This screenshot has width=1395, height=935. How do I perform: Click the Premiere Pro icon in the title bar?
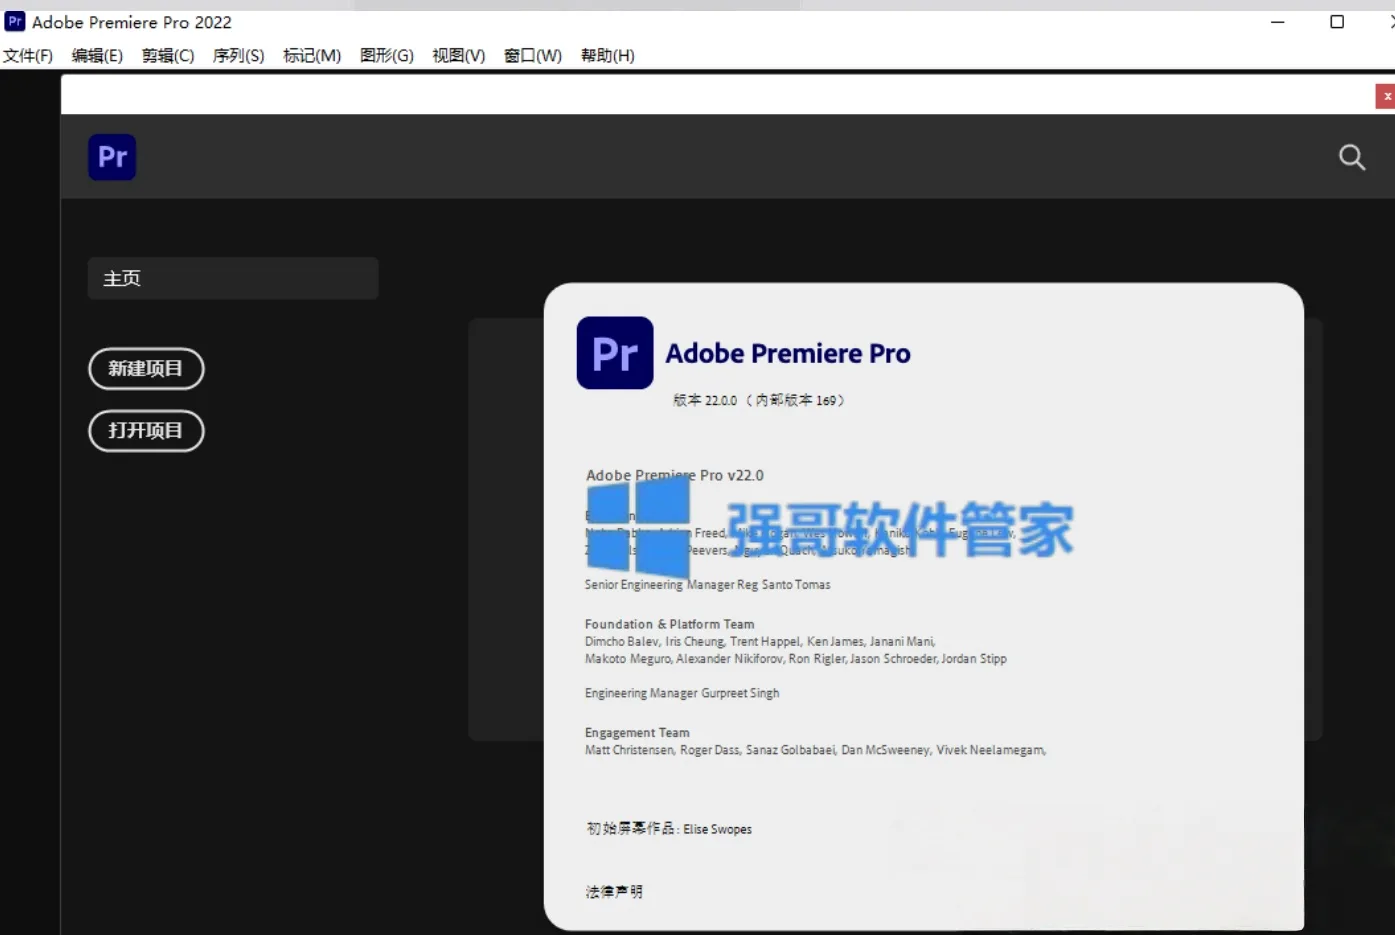coord(15,21)
